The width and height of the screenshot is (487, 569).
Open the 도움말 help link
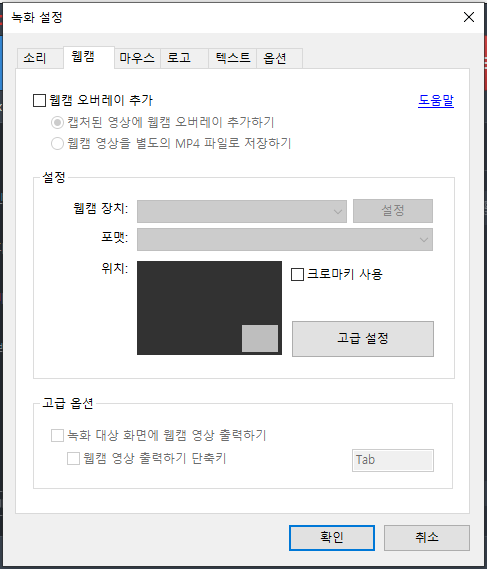436,101
